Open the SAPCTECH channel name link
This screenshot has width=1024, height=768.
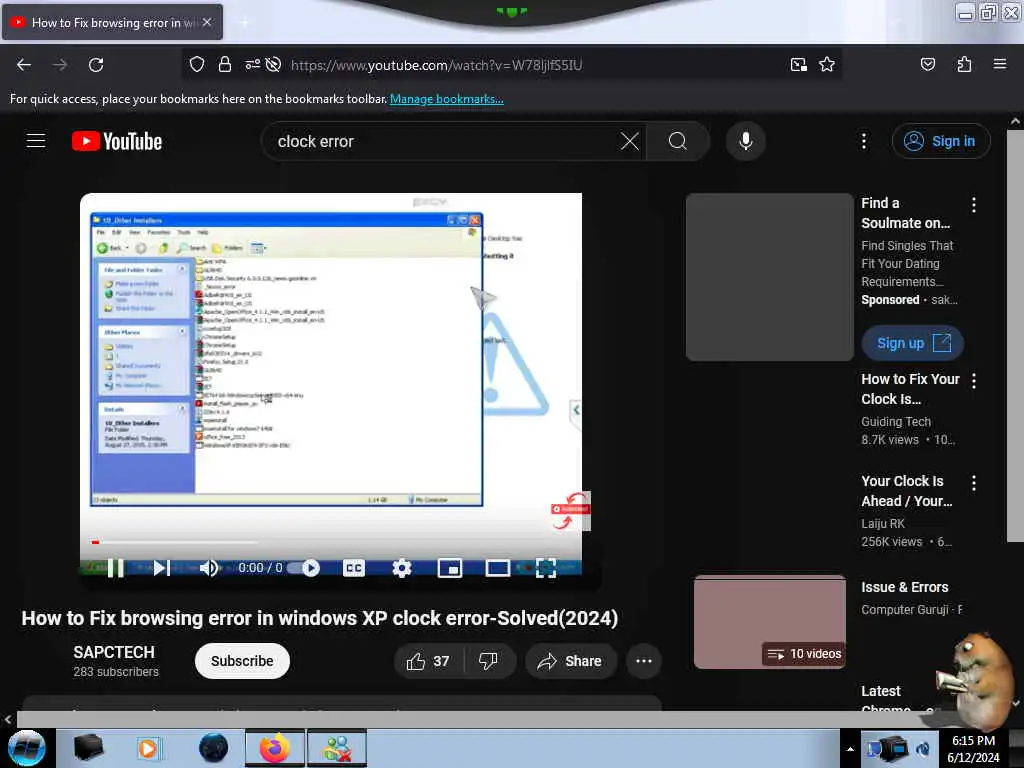[114, 652]
